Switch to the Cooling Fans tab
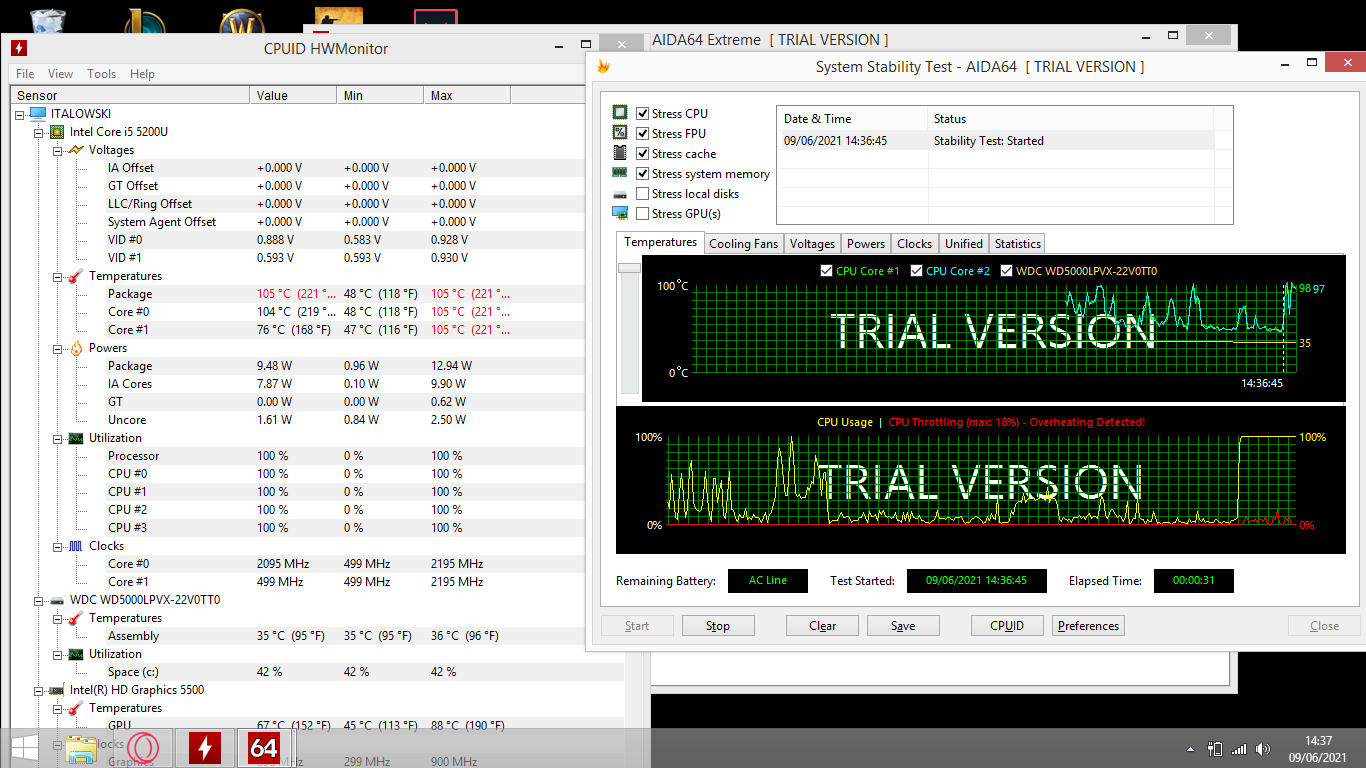 (743, 244)
